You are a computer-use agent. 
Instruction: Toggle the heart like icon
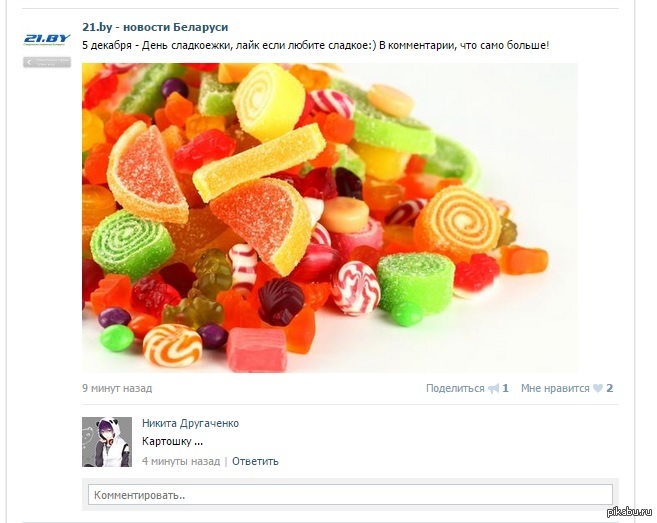(x=598, y=388)
